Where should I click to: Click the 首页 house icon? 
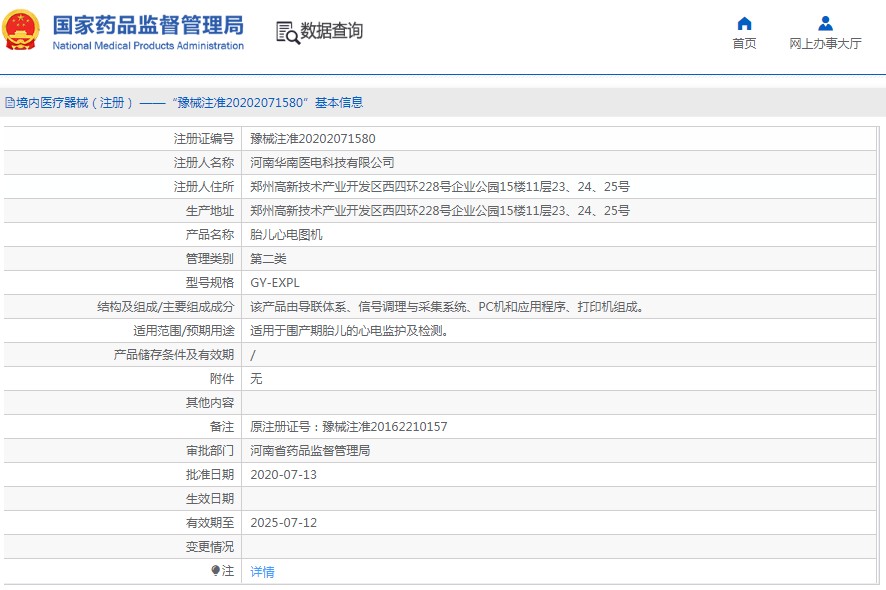744,23
